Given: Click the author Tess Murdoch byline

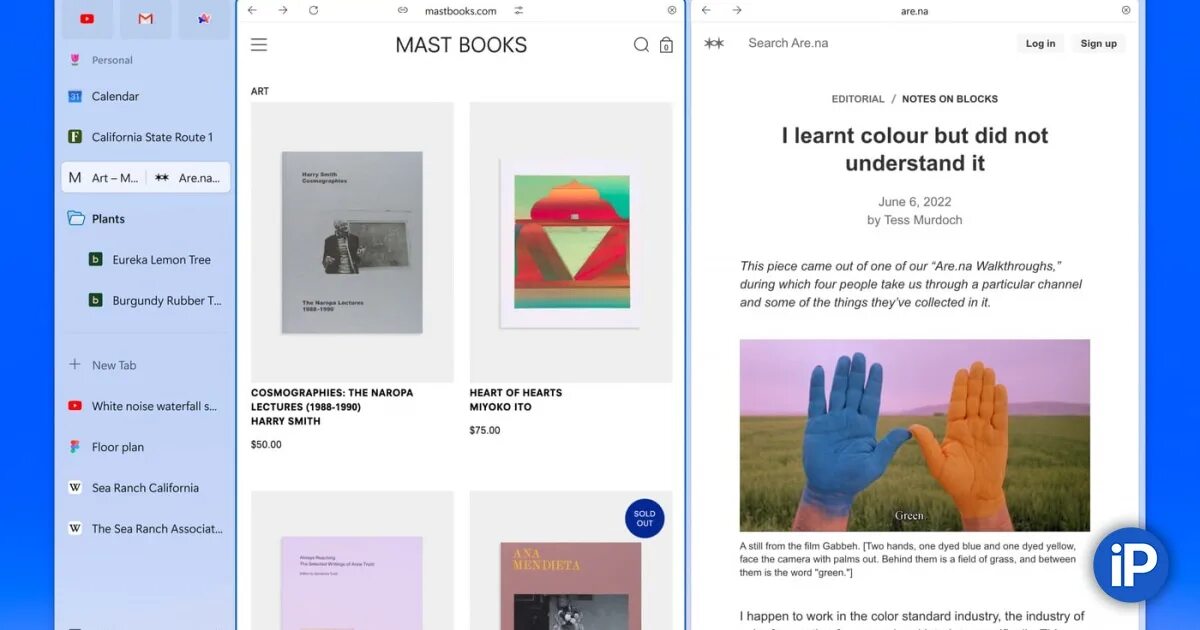Looking at the screenshot, I should tap(915, 220).
